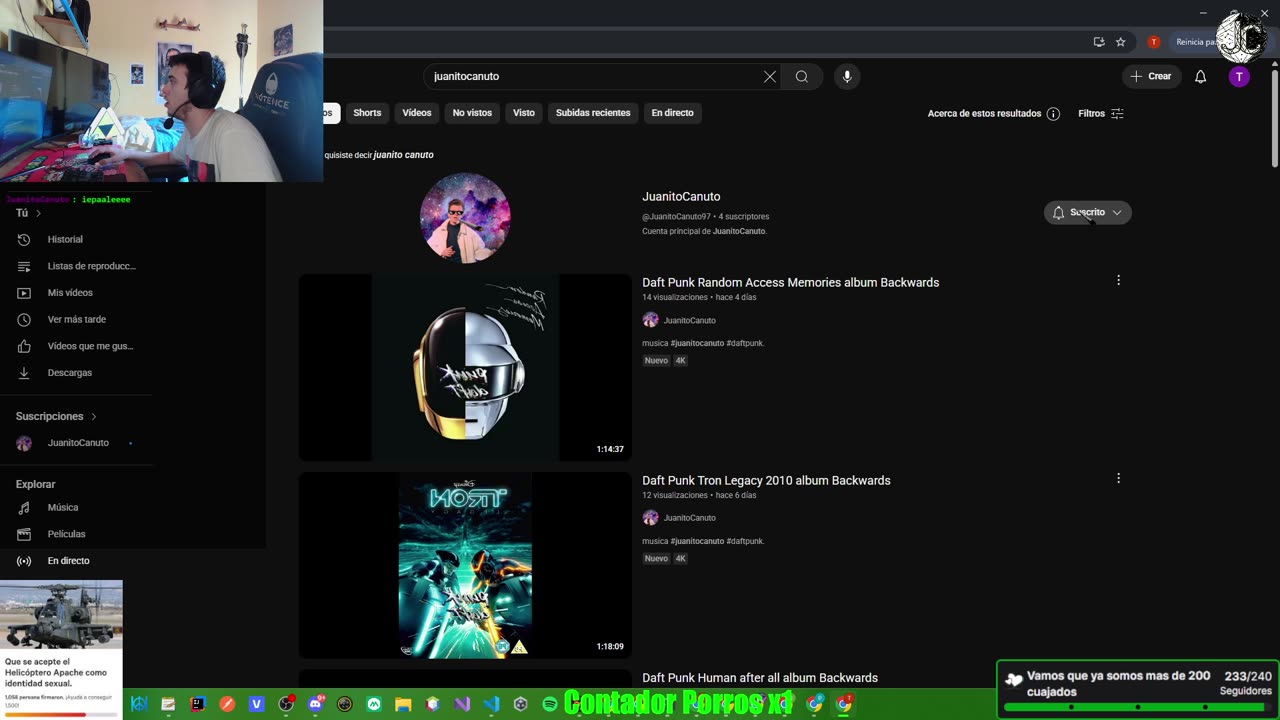Open the YouTube notifications bell
Image resolution: width=1280 pixels, height=720 pixels.
(1200, 77)
